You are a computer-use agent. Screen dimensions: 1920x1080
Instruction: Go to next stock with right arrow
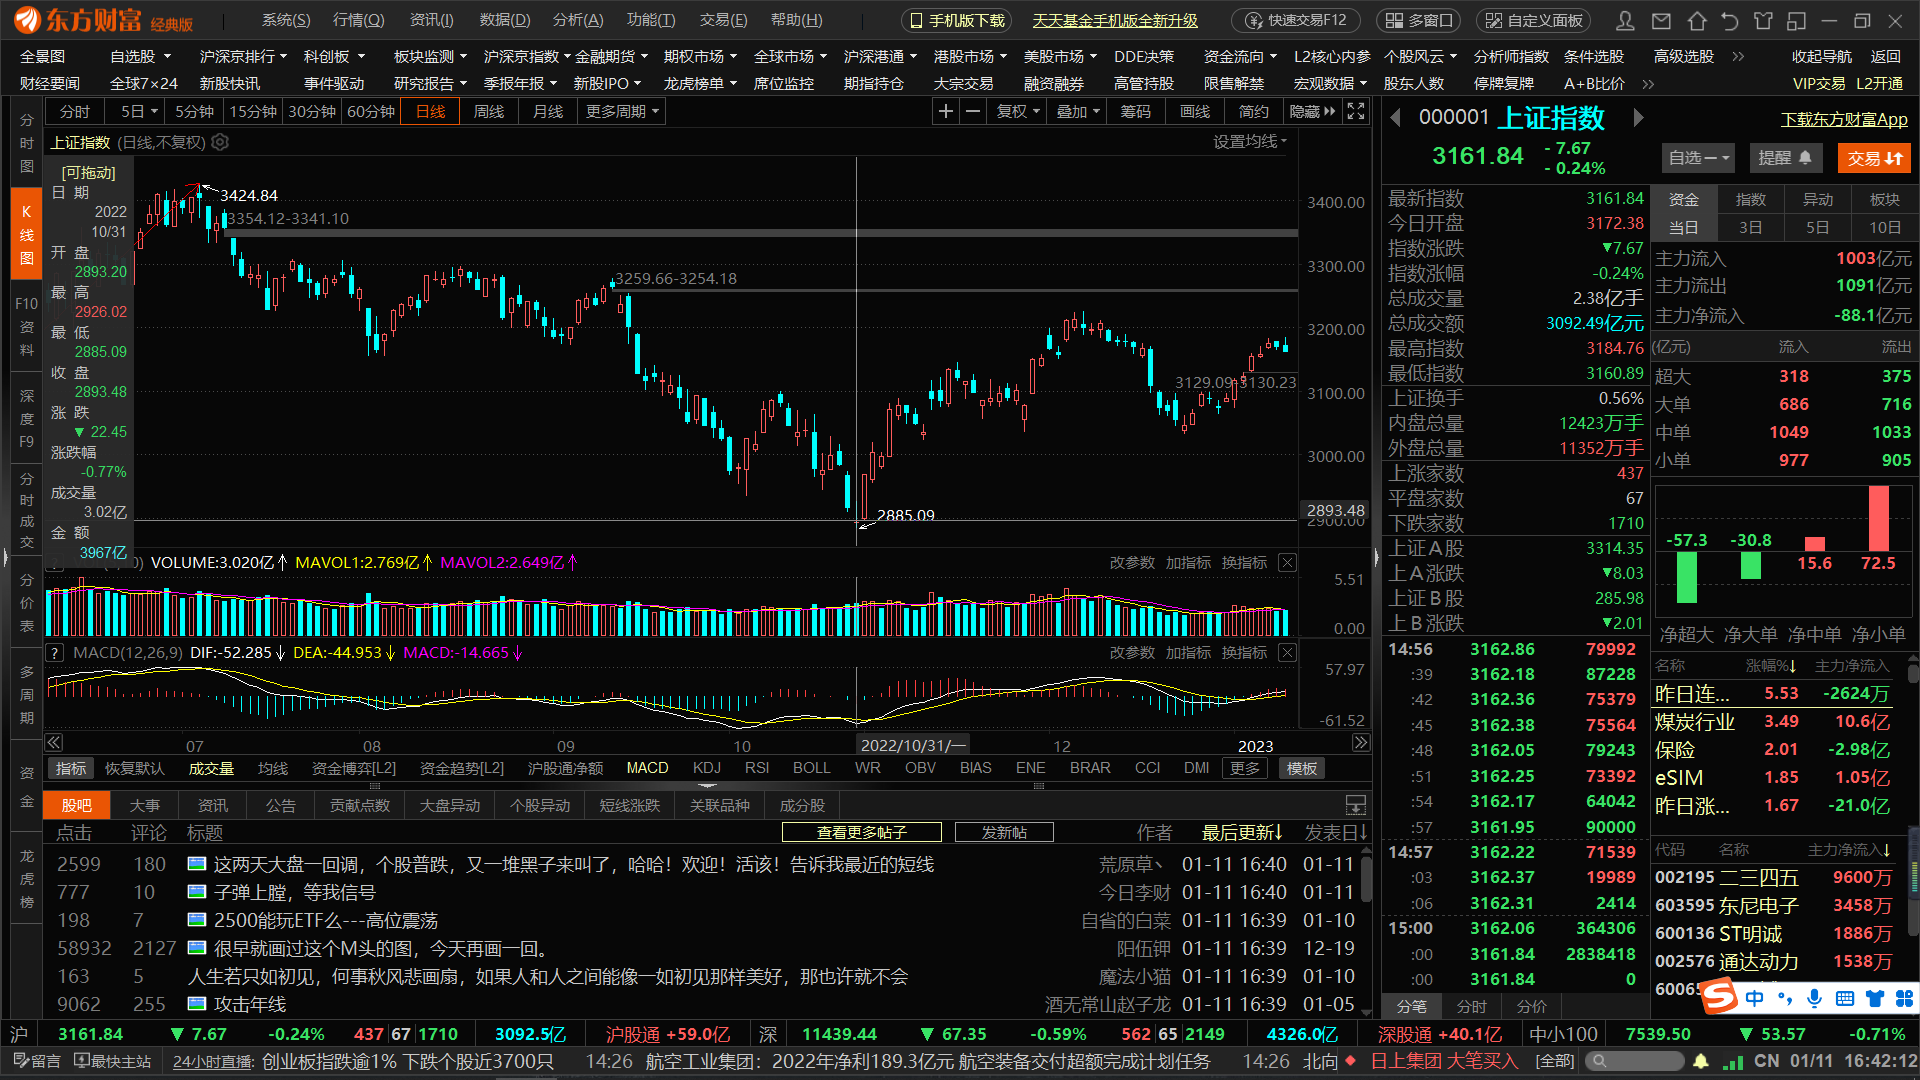click(x=1638, y=118)
